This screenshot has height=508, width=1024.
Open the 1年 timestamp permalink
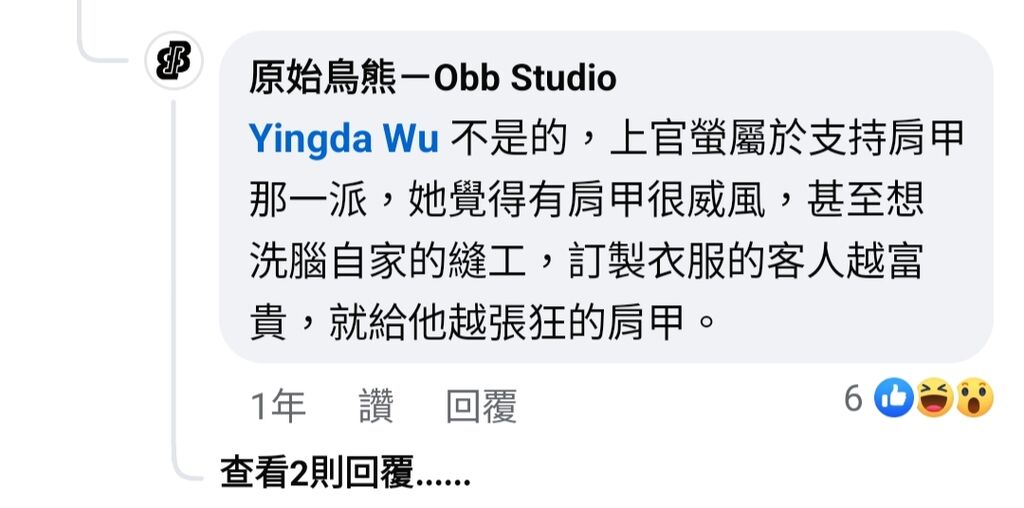coord(278,406)
